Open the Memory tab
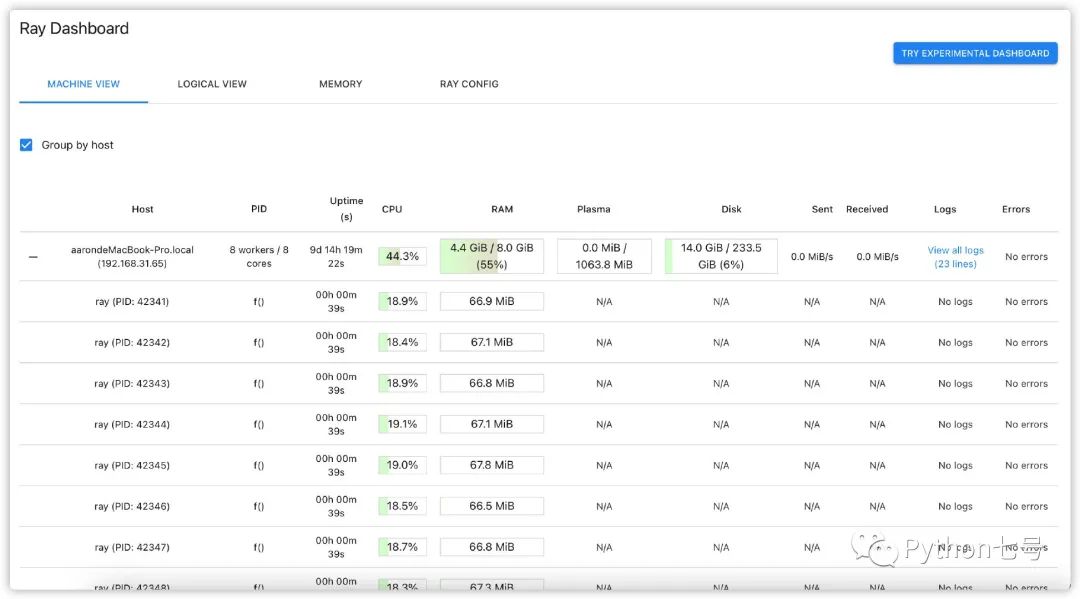Screen dimensions: 1080x599 pos(340,84)
